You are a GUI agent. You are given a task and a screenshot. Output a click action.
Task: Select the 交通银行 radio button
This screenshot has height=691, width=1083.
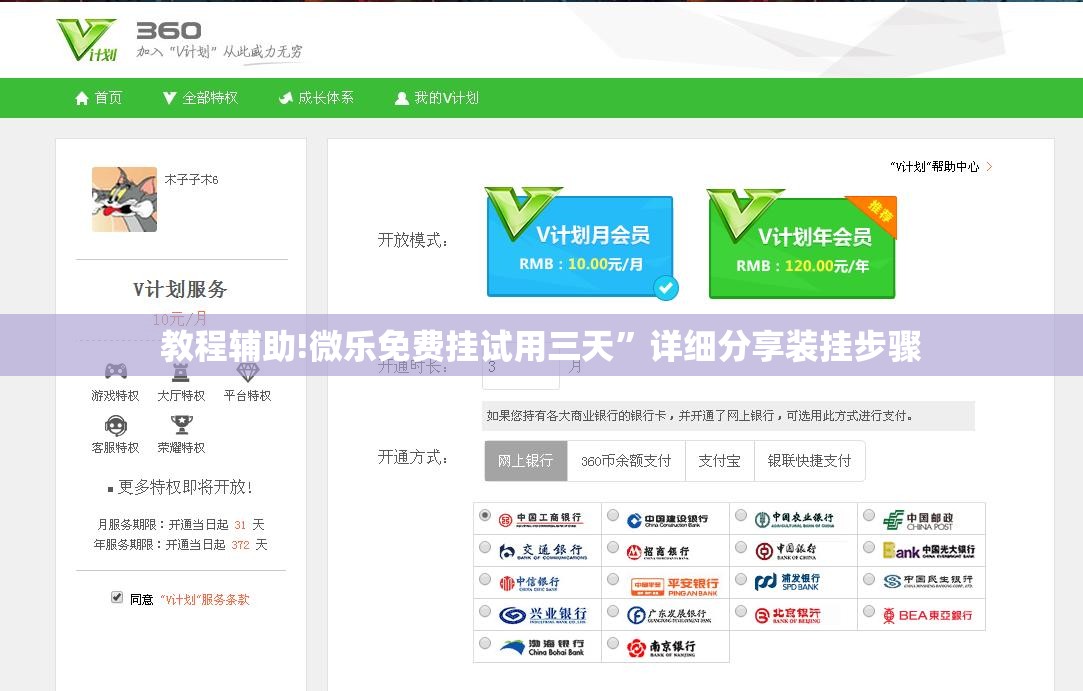tap(485, 547)
